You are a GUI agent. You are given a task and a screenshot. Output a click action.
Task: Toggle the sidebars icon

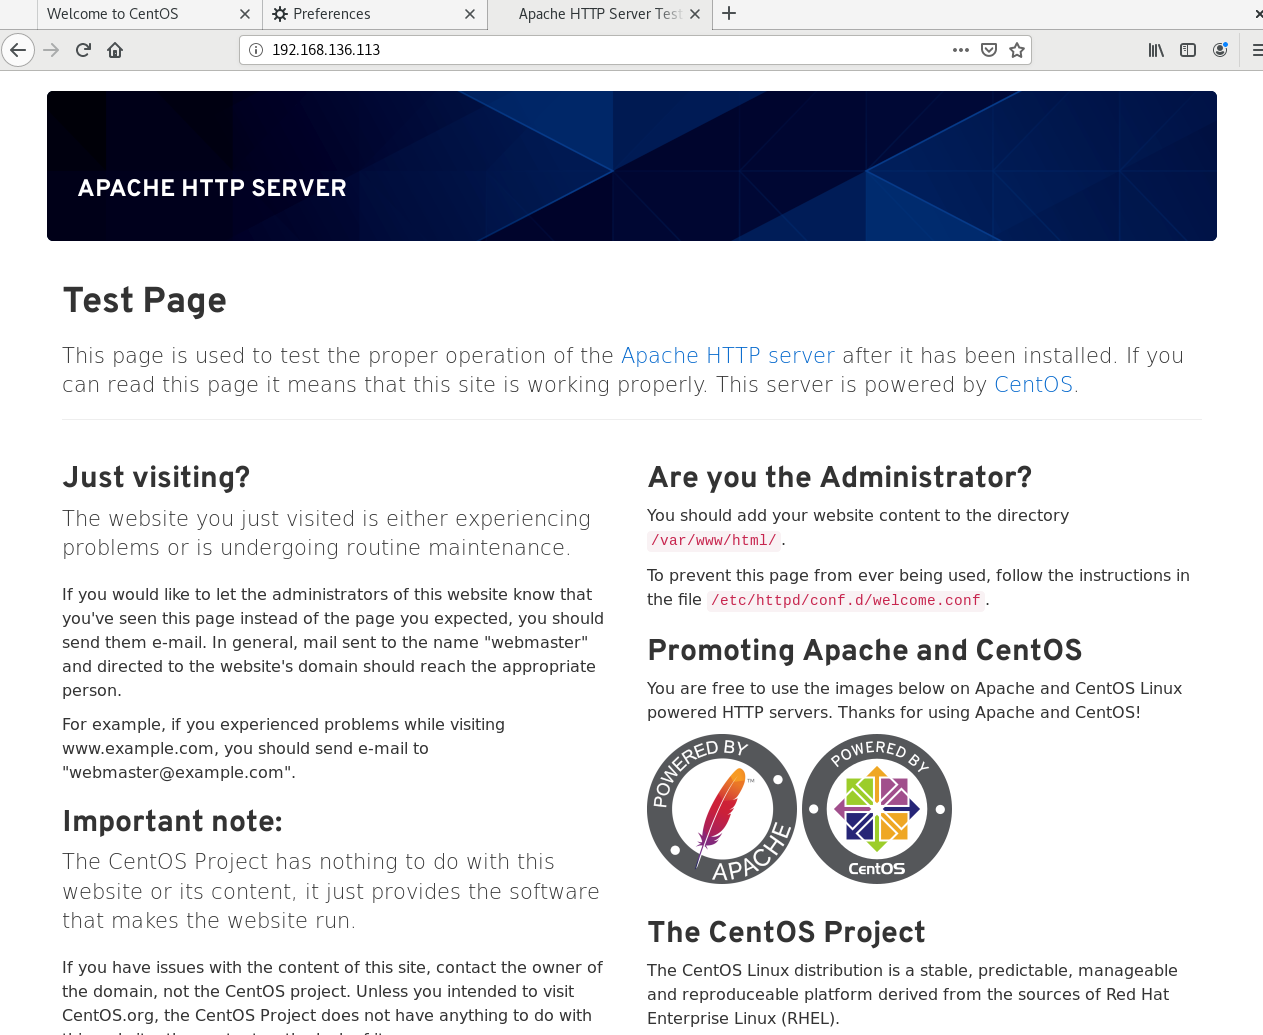pos(1188,50)
